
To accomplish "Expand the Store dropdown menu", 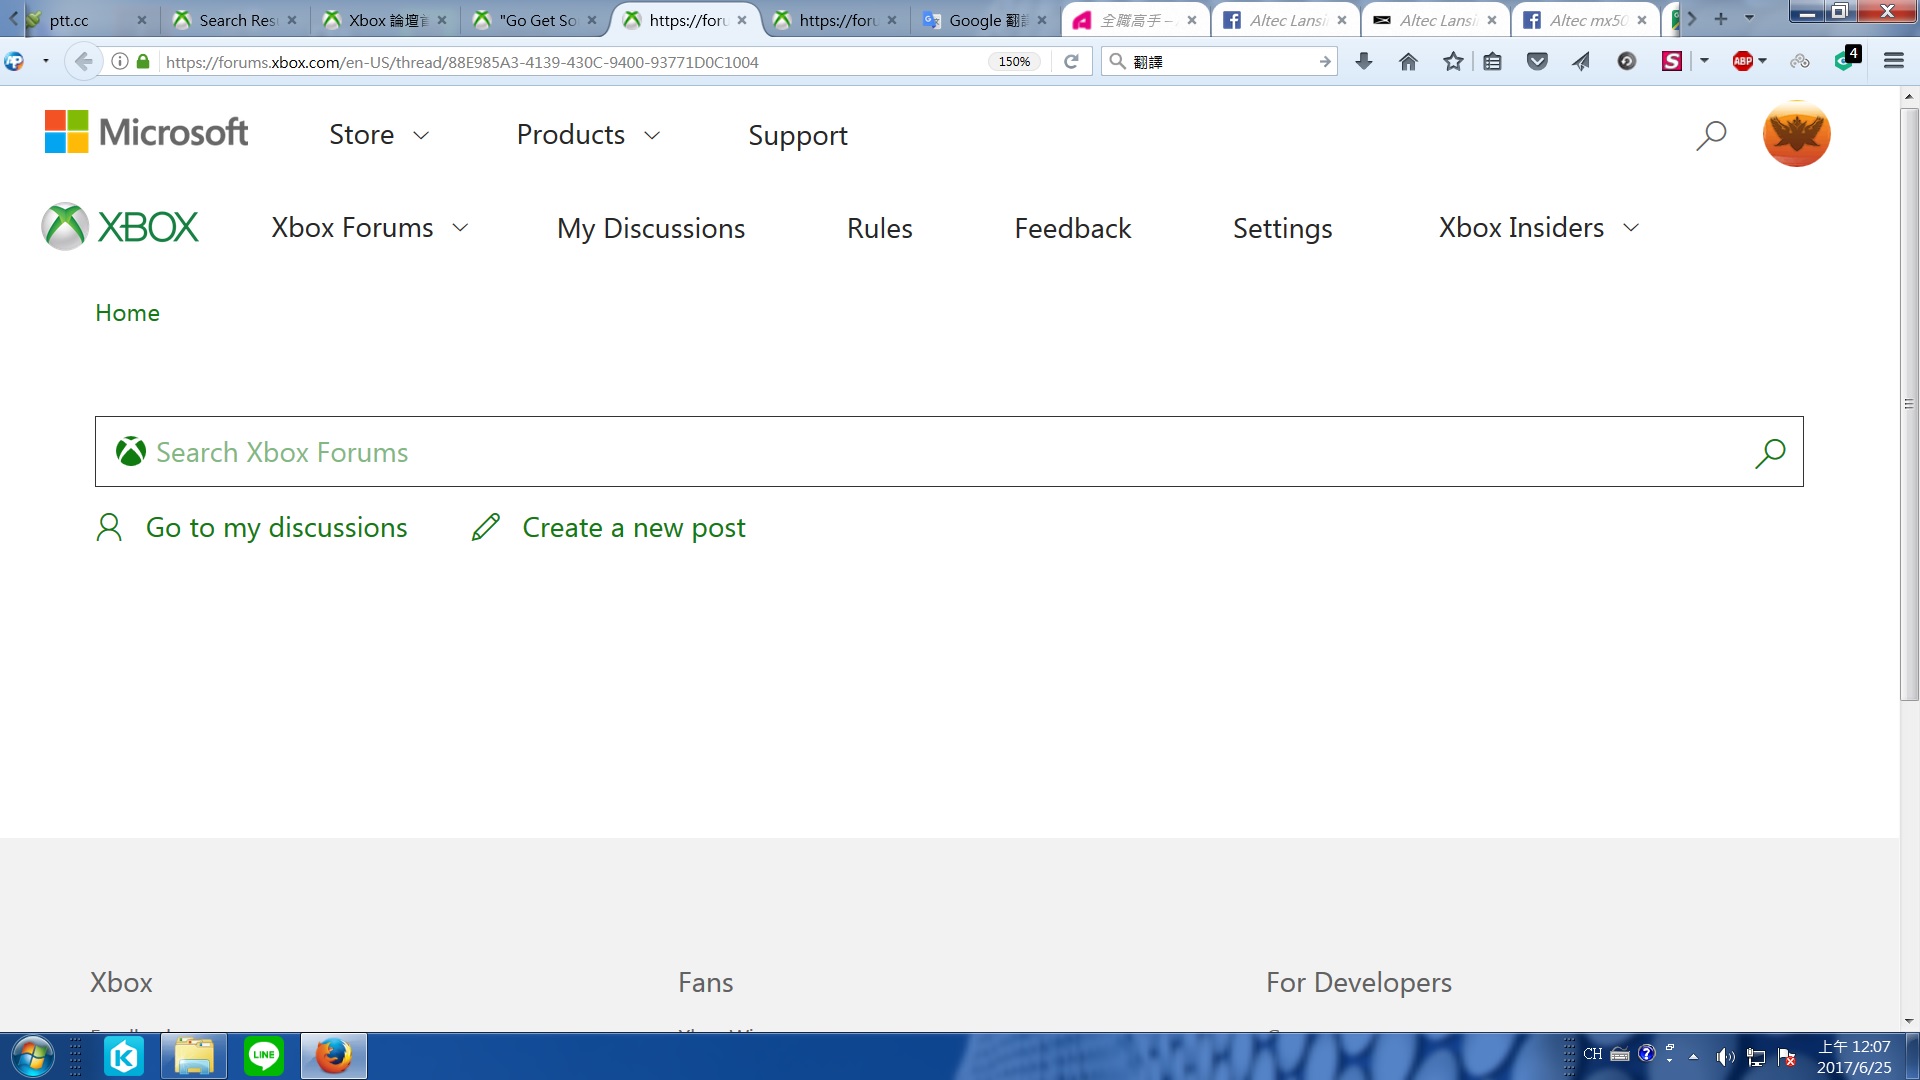I will point(378,135).
